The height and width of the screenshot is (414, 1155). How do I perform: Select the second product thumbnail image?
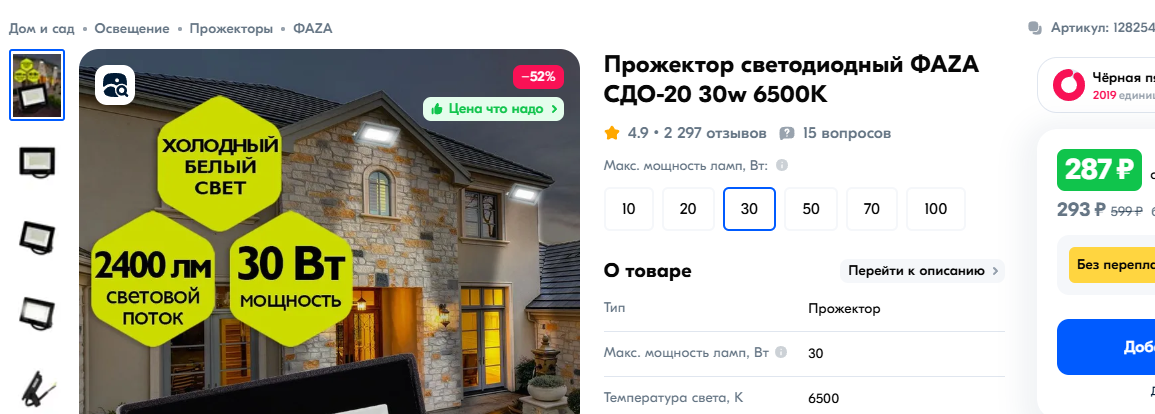tap(37, 161)
